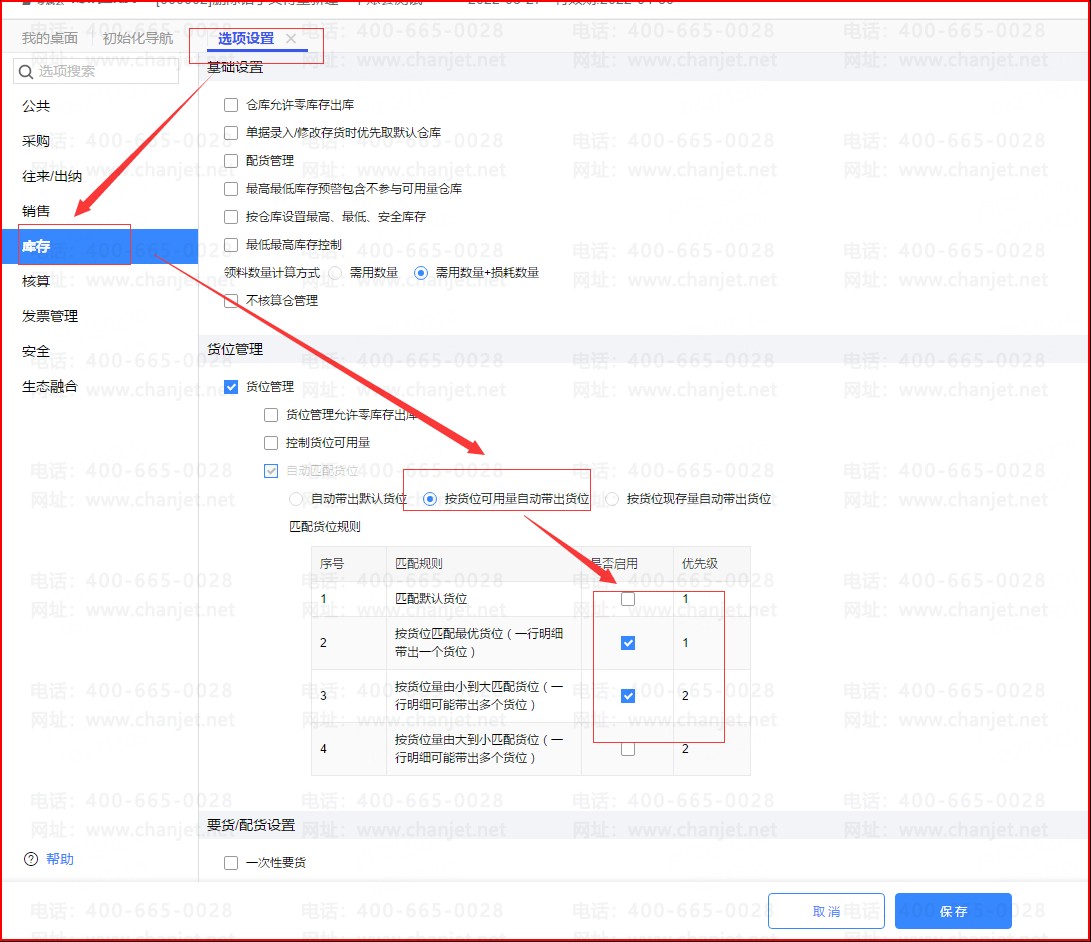Select the 选项设置 tab
This screenshot has height=942, width=1091.
(x=246, y=38)
